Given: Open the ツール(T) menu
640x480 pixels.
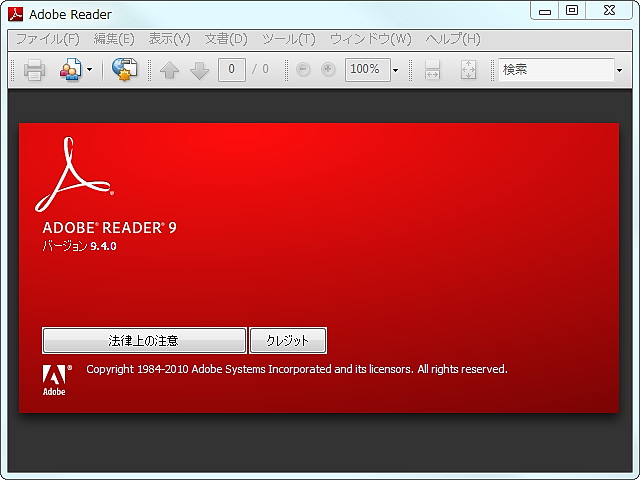Looking at the screenshot, I should tap(289, 39).
